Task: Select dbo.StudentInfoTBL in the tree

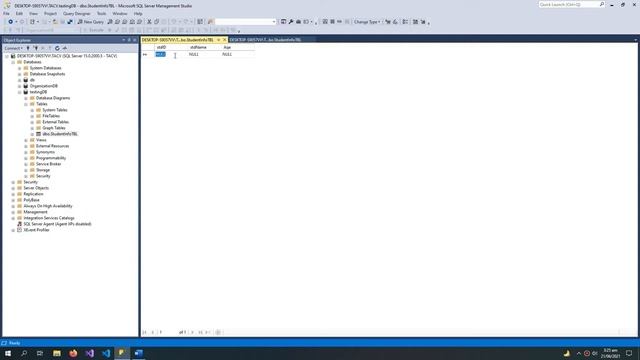Action: [60, 134]
